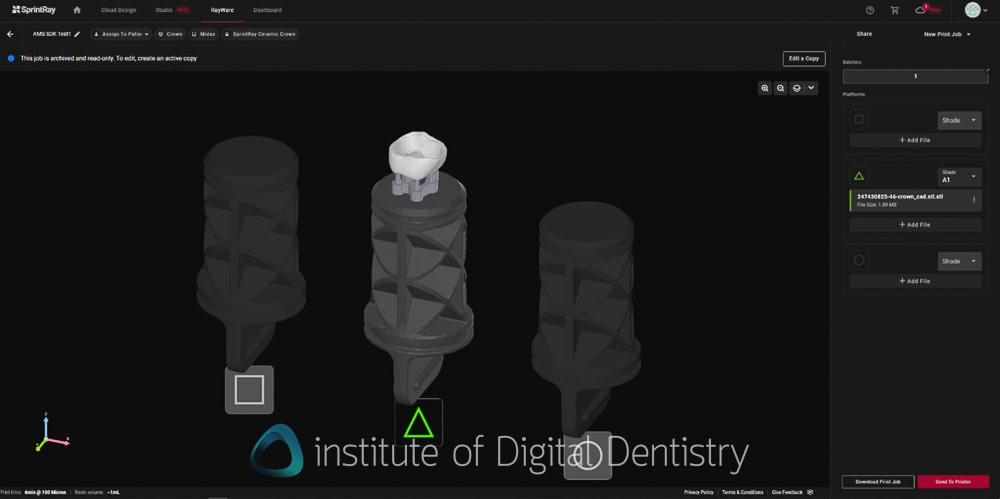Screen dimensions: 1000x499
Task: Open the circle platform Shade dropdown
Action: point(959,261)
